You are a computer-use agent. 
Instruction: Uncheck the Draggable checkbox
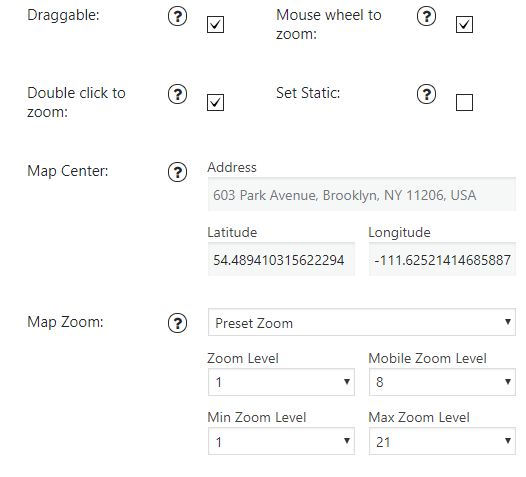215,24
